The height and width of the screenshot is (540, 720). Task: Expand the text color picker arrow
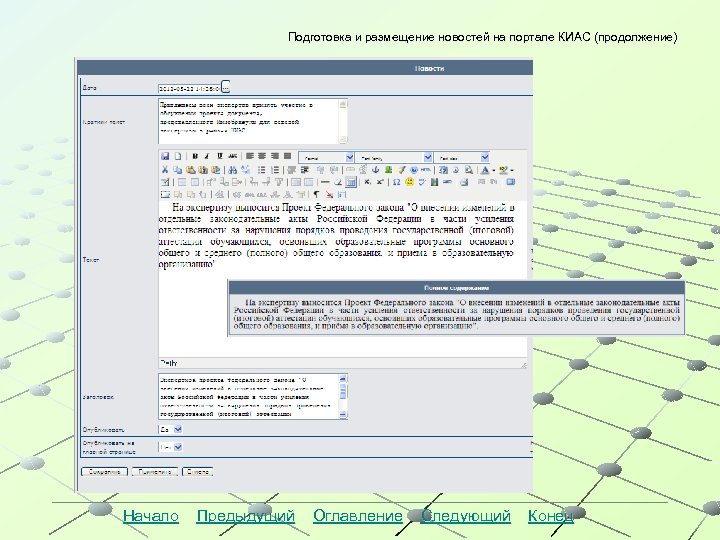tap(493, 170)
